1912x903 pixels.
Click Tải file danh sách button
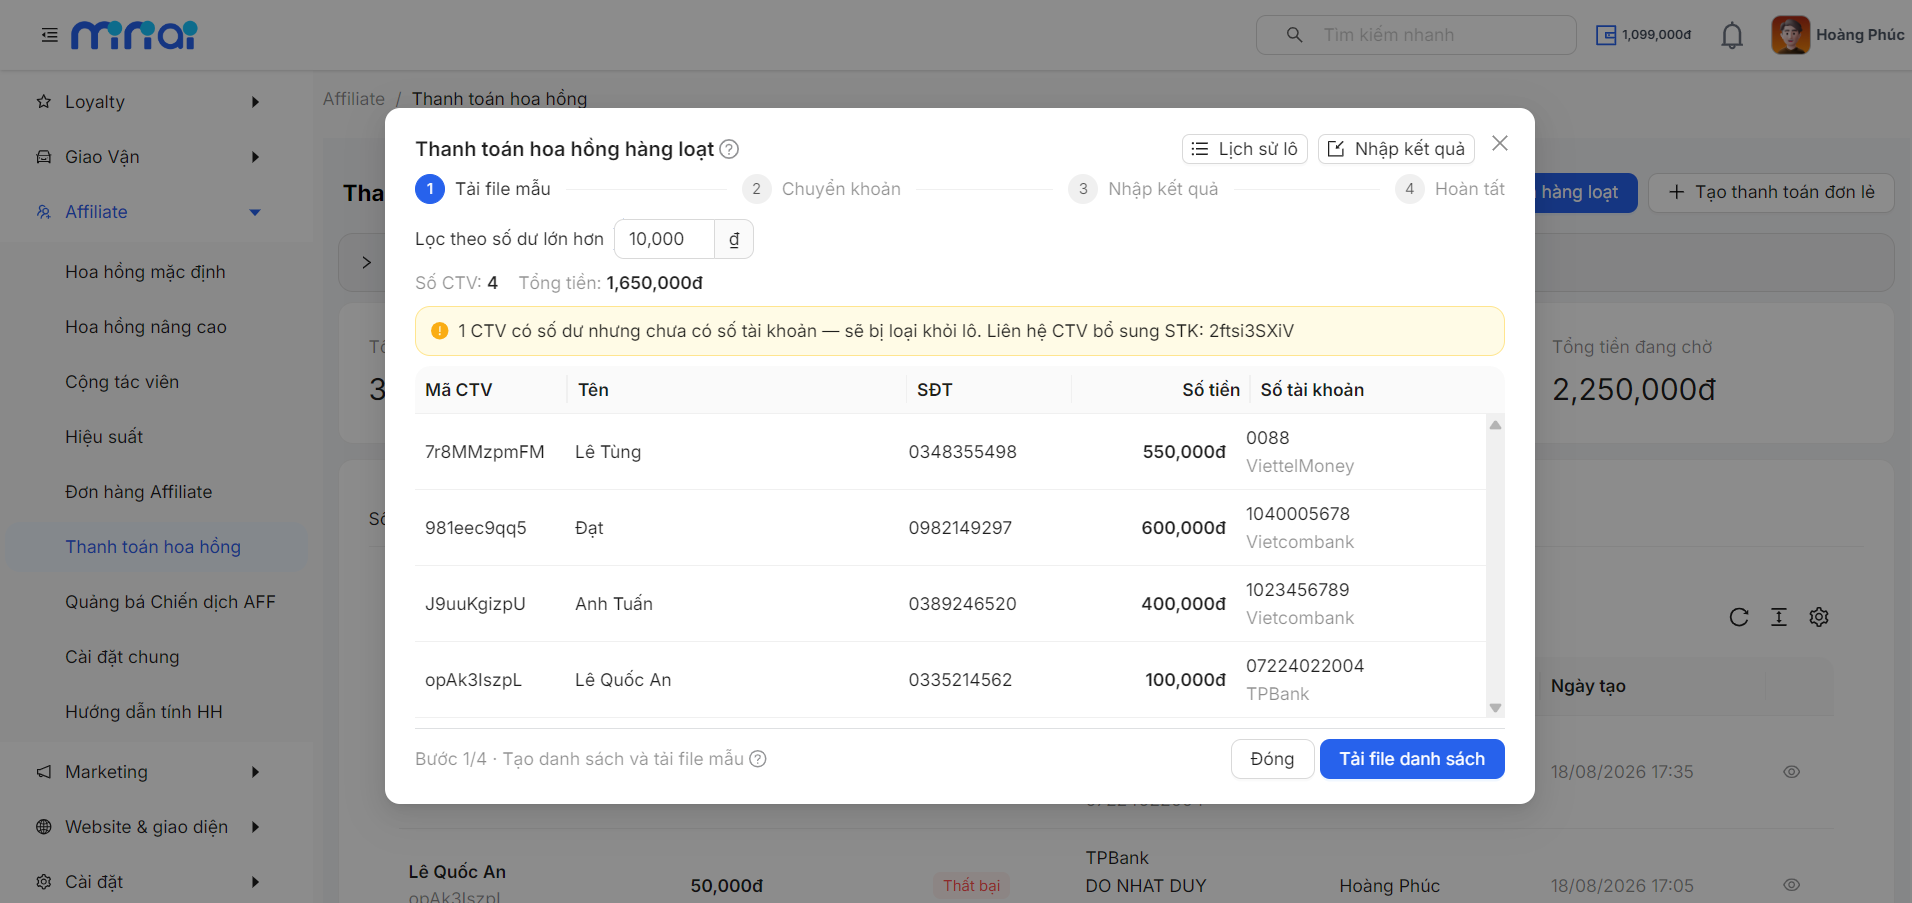[1412, 759]
